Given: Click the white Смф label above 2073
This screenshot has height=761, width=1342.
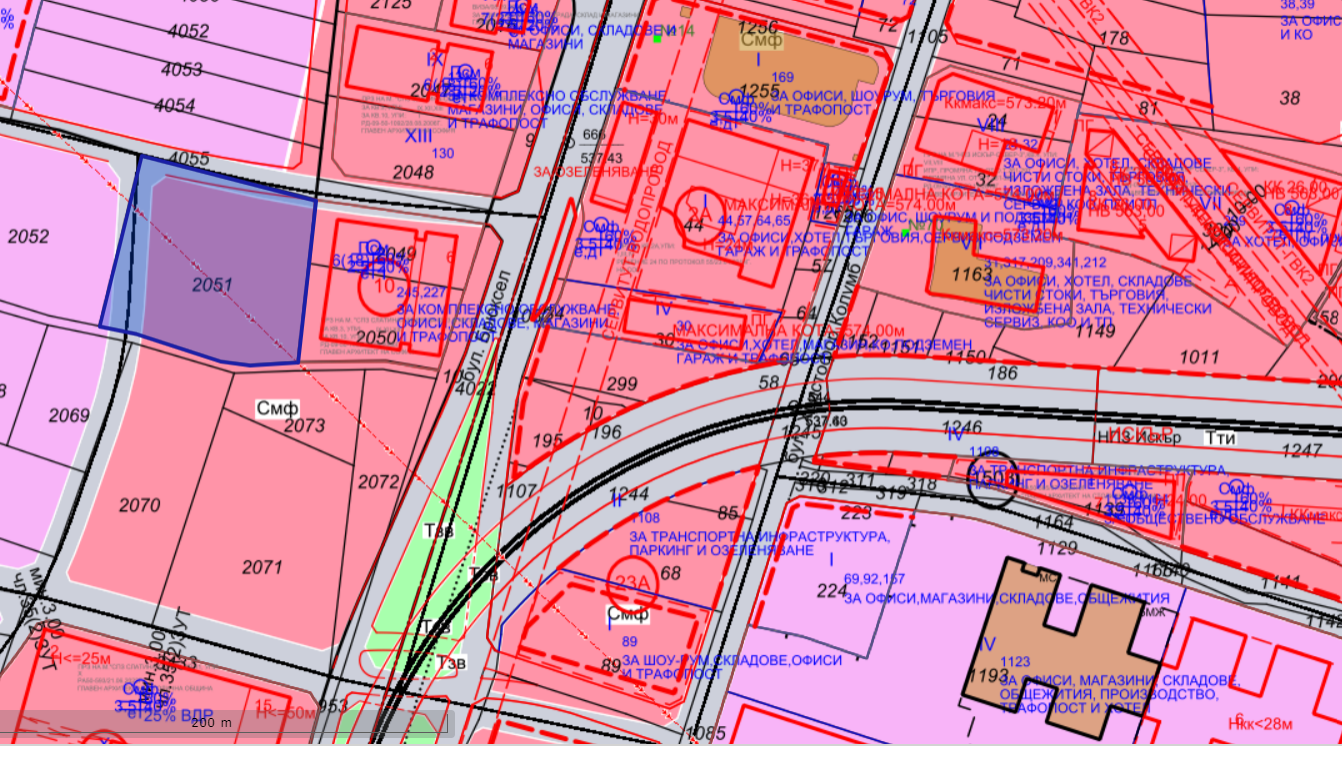Looking at the screenshot, I should point(277,408).
